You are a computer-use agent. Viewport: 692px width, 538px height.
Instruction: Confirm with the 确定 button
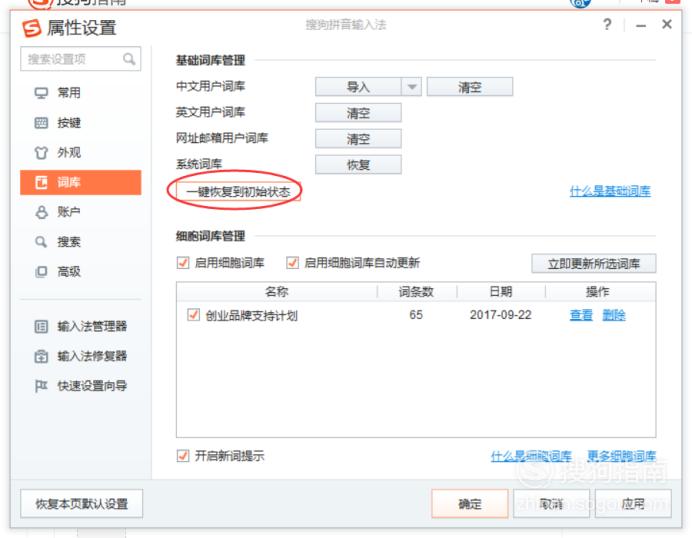click(470, 504)
